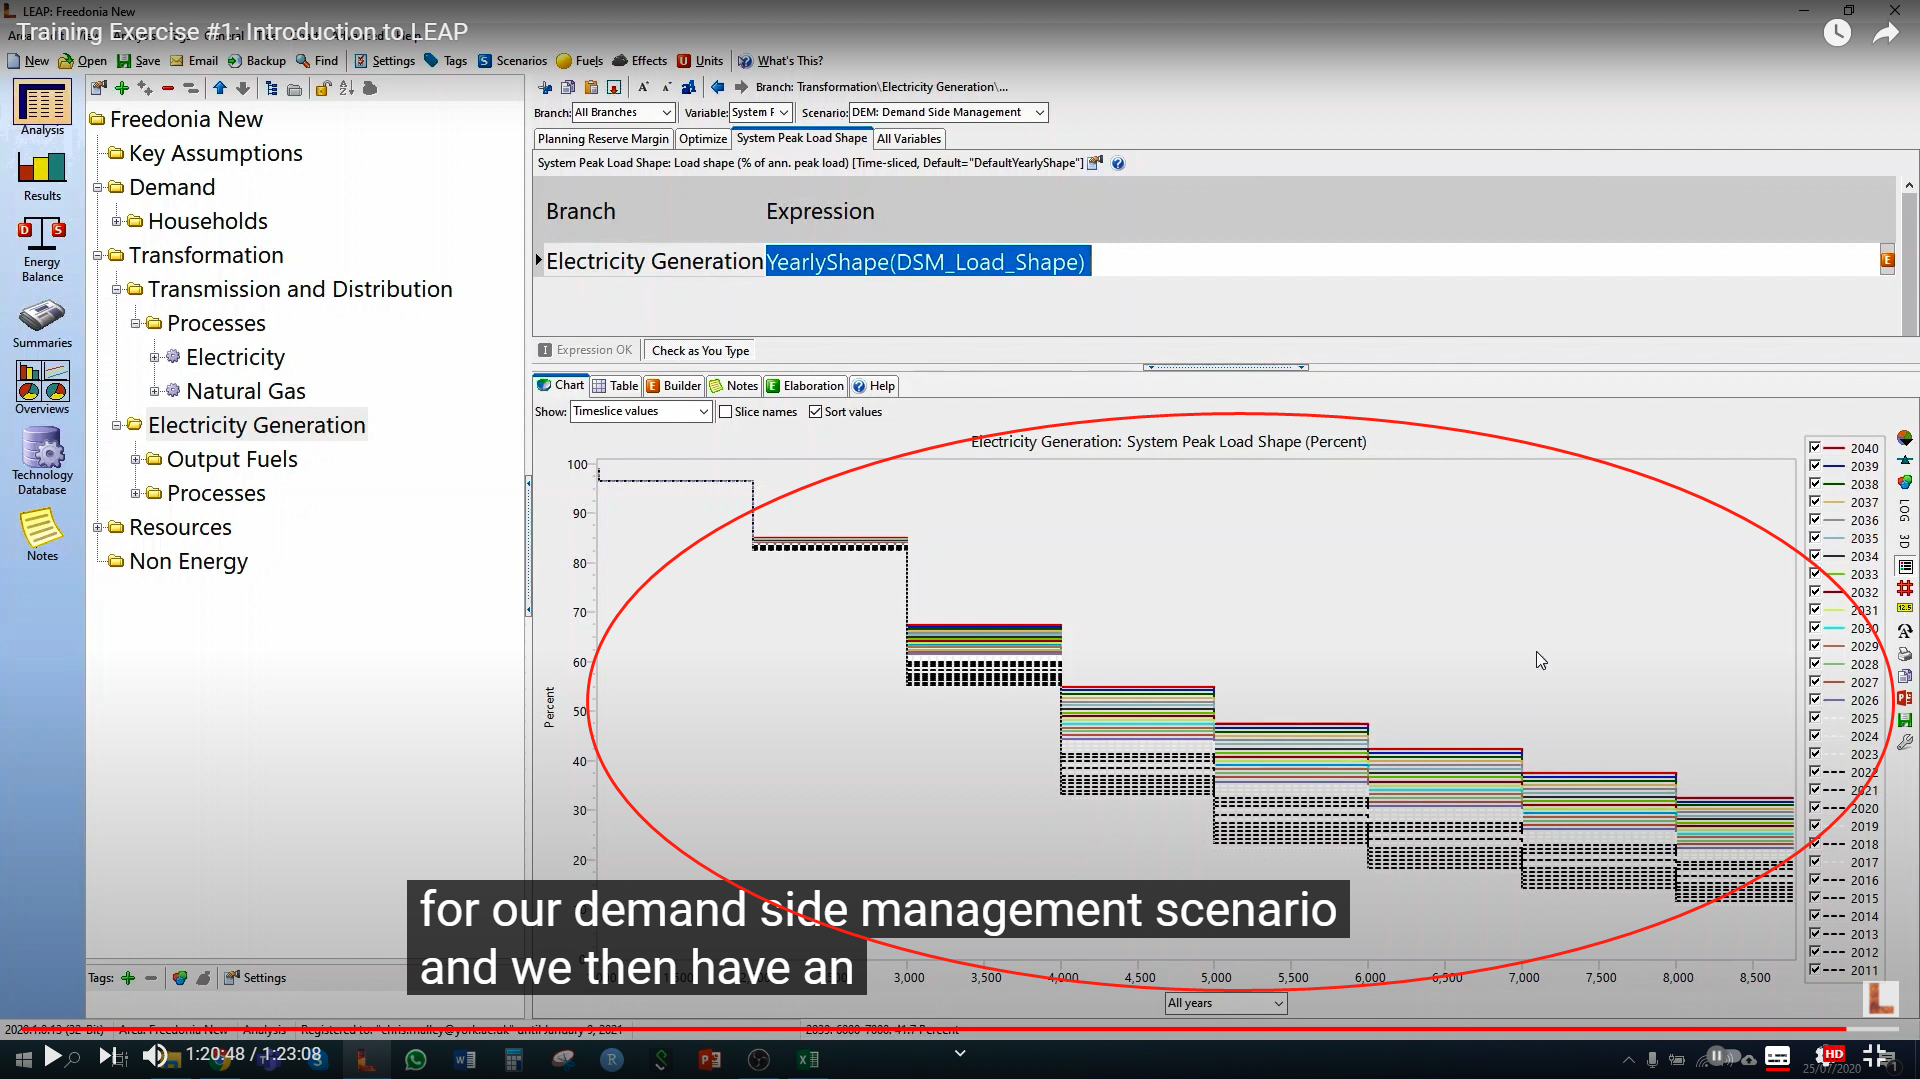The image size is (1920, 1079).
Task: Uncheck the 2039 legend series
Action: (x=1814, y=466)
